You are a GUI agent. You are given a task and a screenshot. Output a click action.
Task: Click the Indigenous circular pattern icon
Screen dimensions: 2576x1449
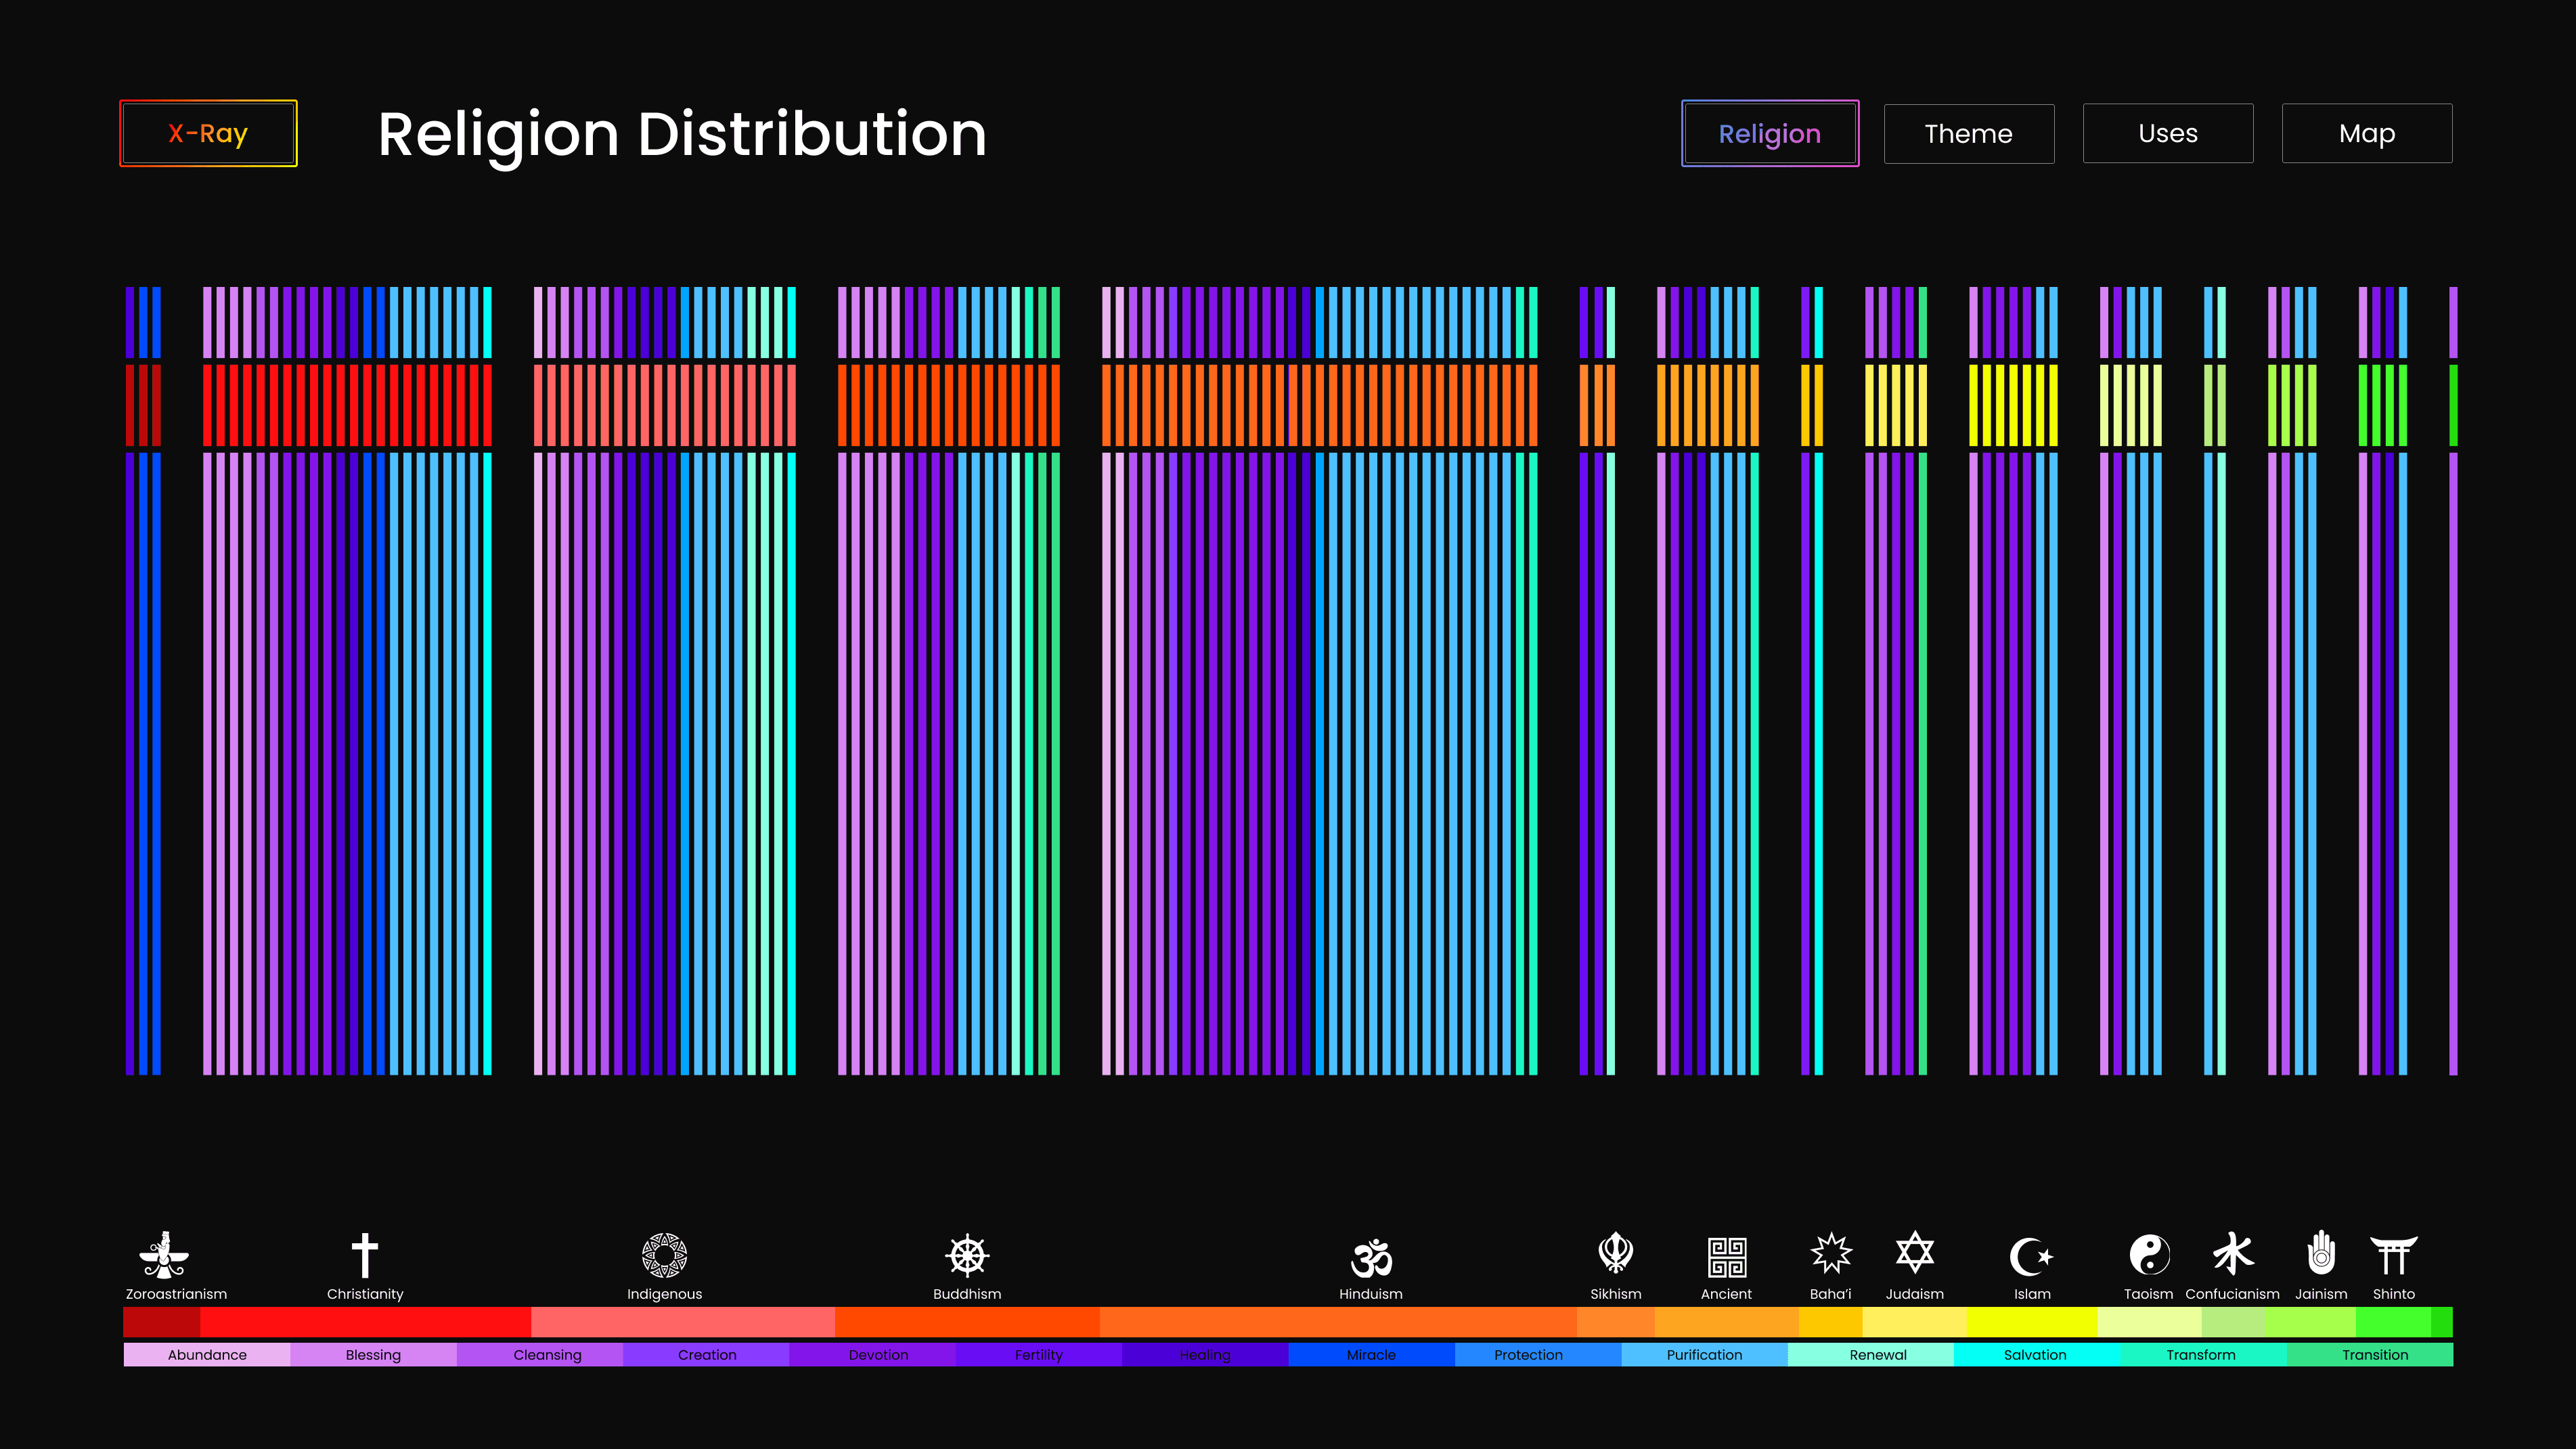click(664, 1255)
